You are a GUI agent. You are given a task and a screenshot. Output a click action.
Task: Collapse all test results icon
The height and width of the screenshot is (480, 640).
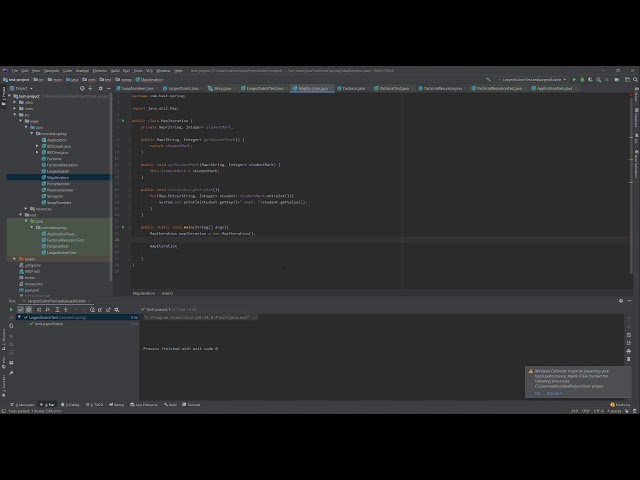[66, 309]
